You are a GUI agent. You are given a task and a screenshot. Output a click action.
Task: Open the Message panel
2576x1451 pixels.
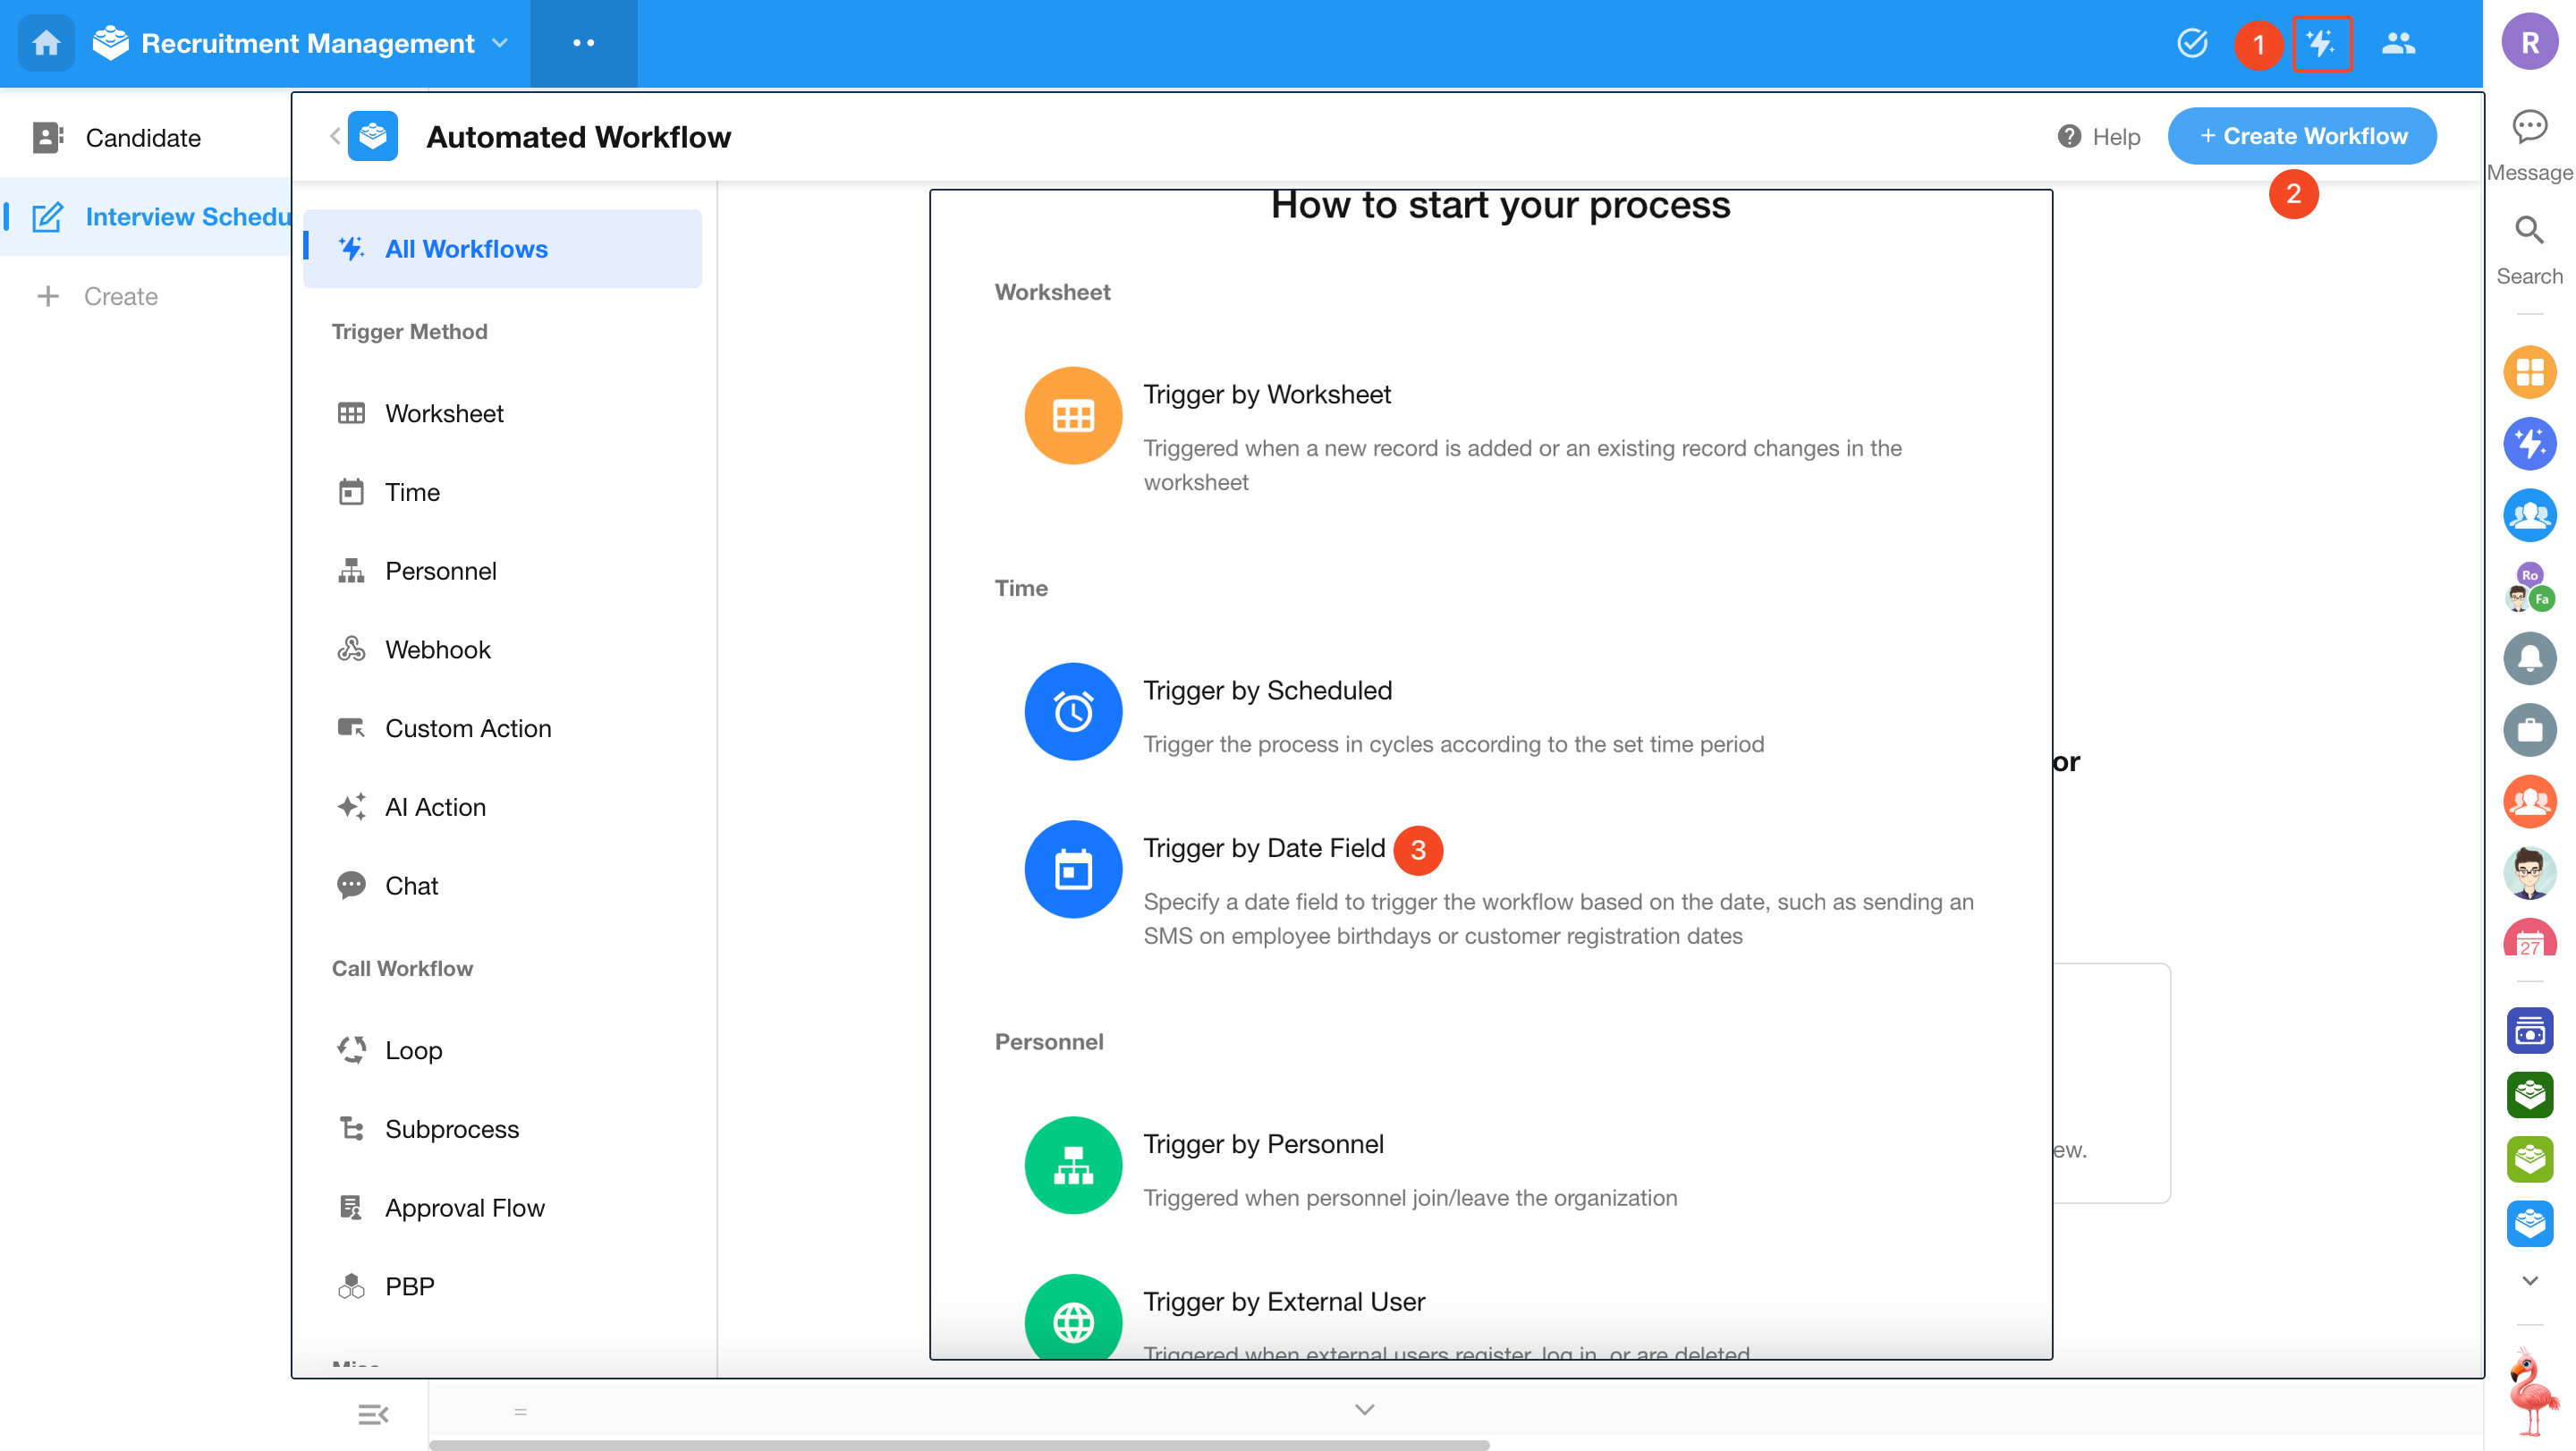click(2529, 146)
